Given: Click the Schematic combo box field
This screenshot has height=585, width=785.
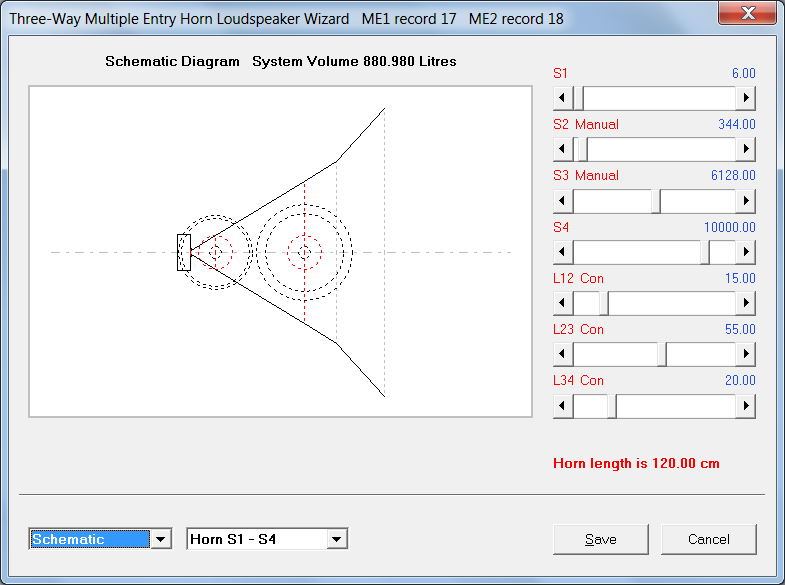Looking at the screenshot, I should pos(90,539).
